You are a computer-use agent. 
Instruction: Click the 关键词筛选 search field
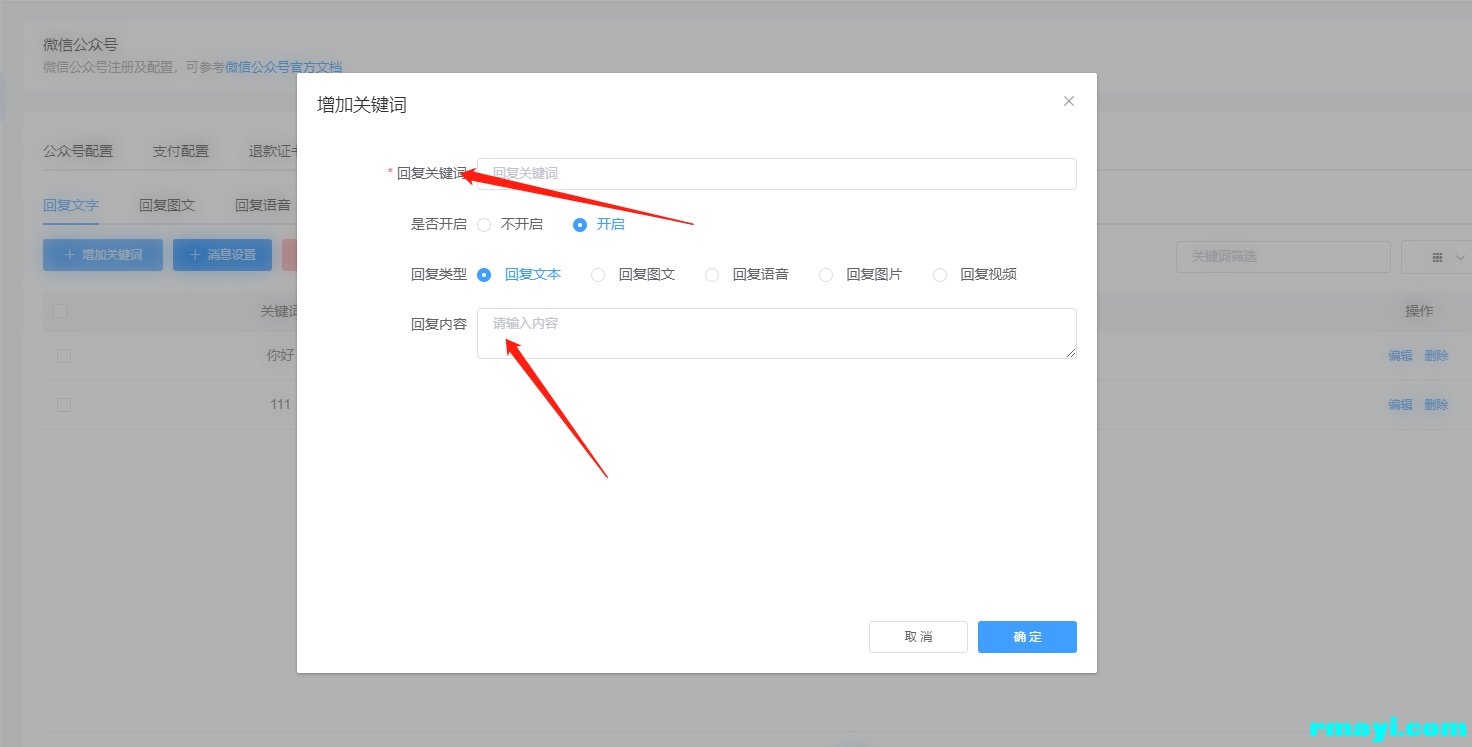click(1283, 257)
